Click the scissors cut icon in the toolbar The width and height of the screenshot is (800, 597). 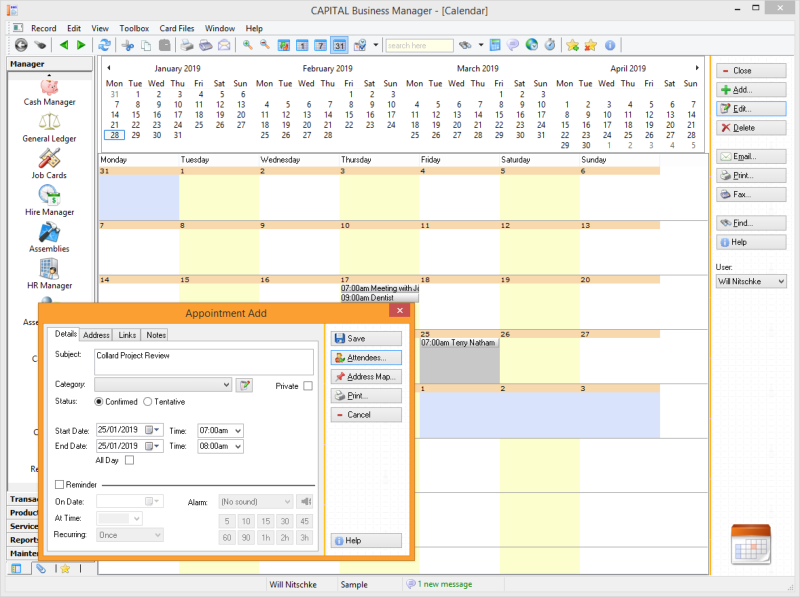(128, 45)
